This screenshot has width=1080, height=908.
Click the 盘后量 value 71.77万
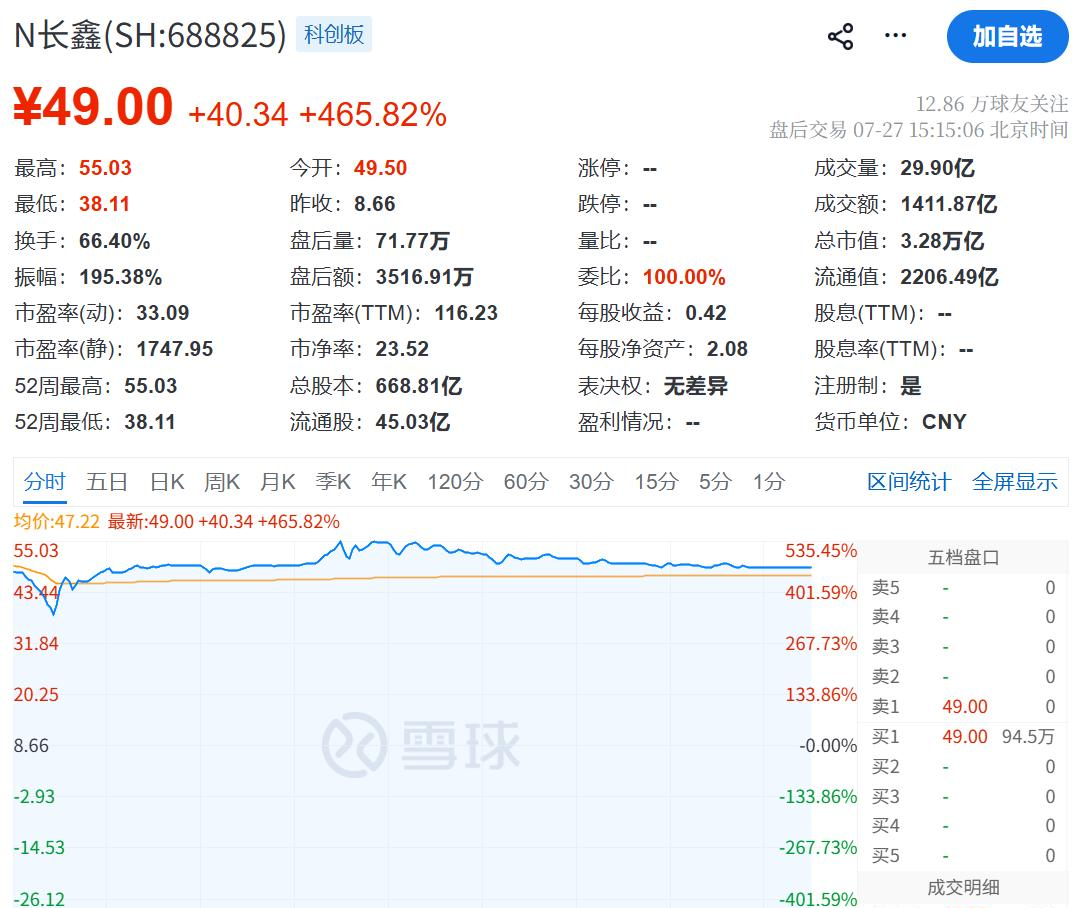[x=413, y=240]
